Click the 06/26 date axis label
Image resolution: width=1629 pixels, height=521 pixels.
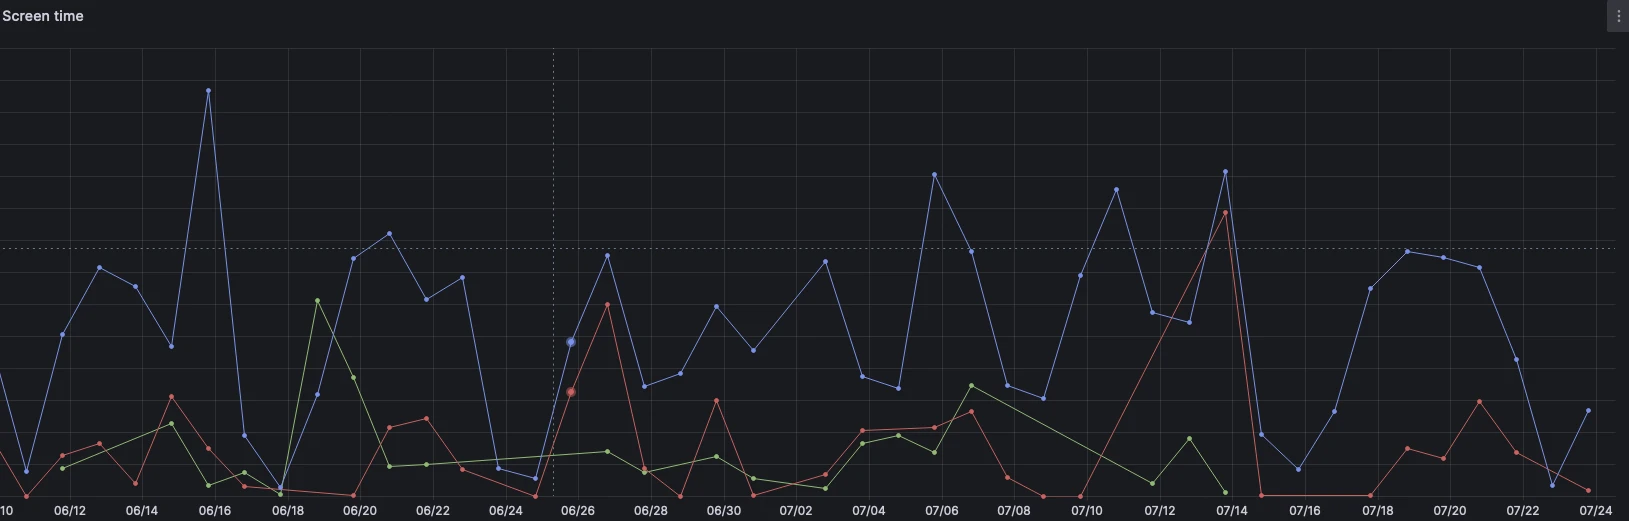tap(578, 510)
